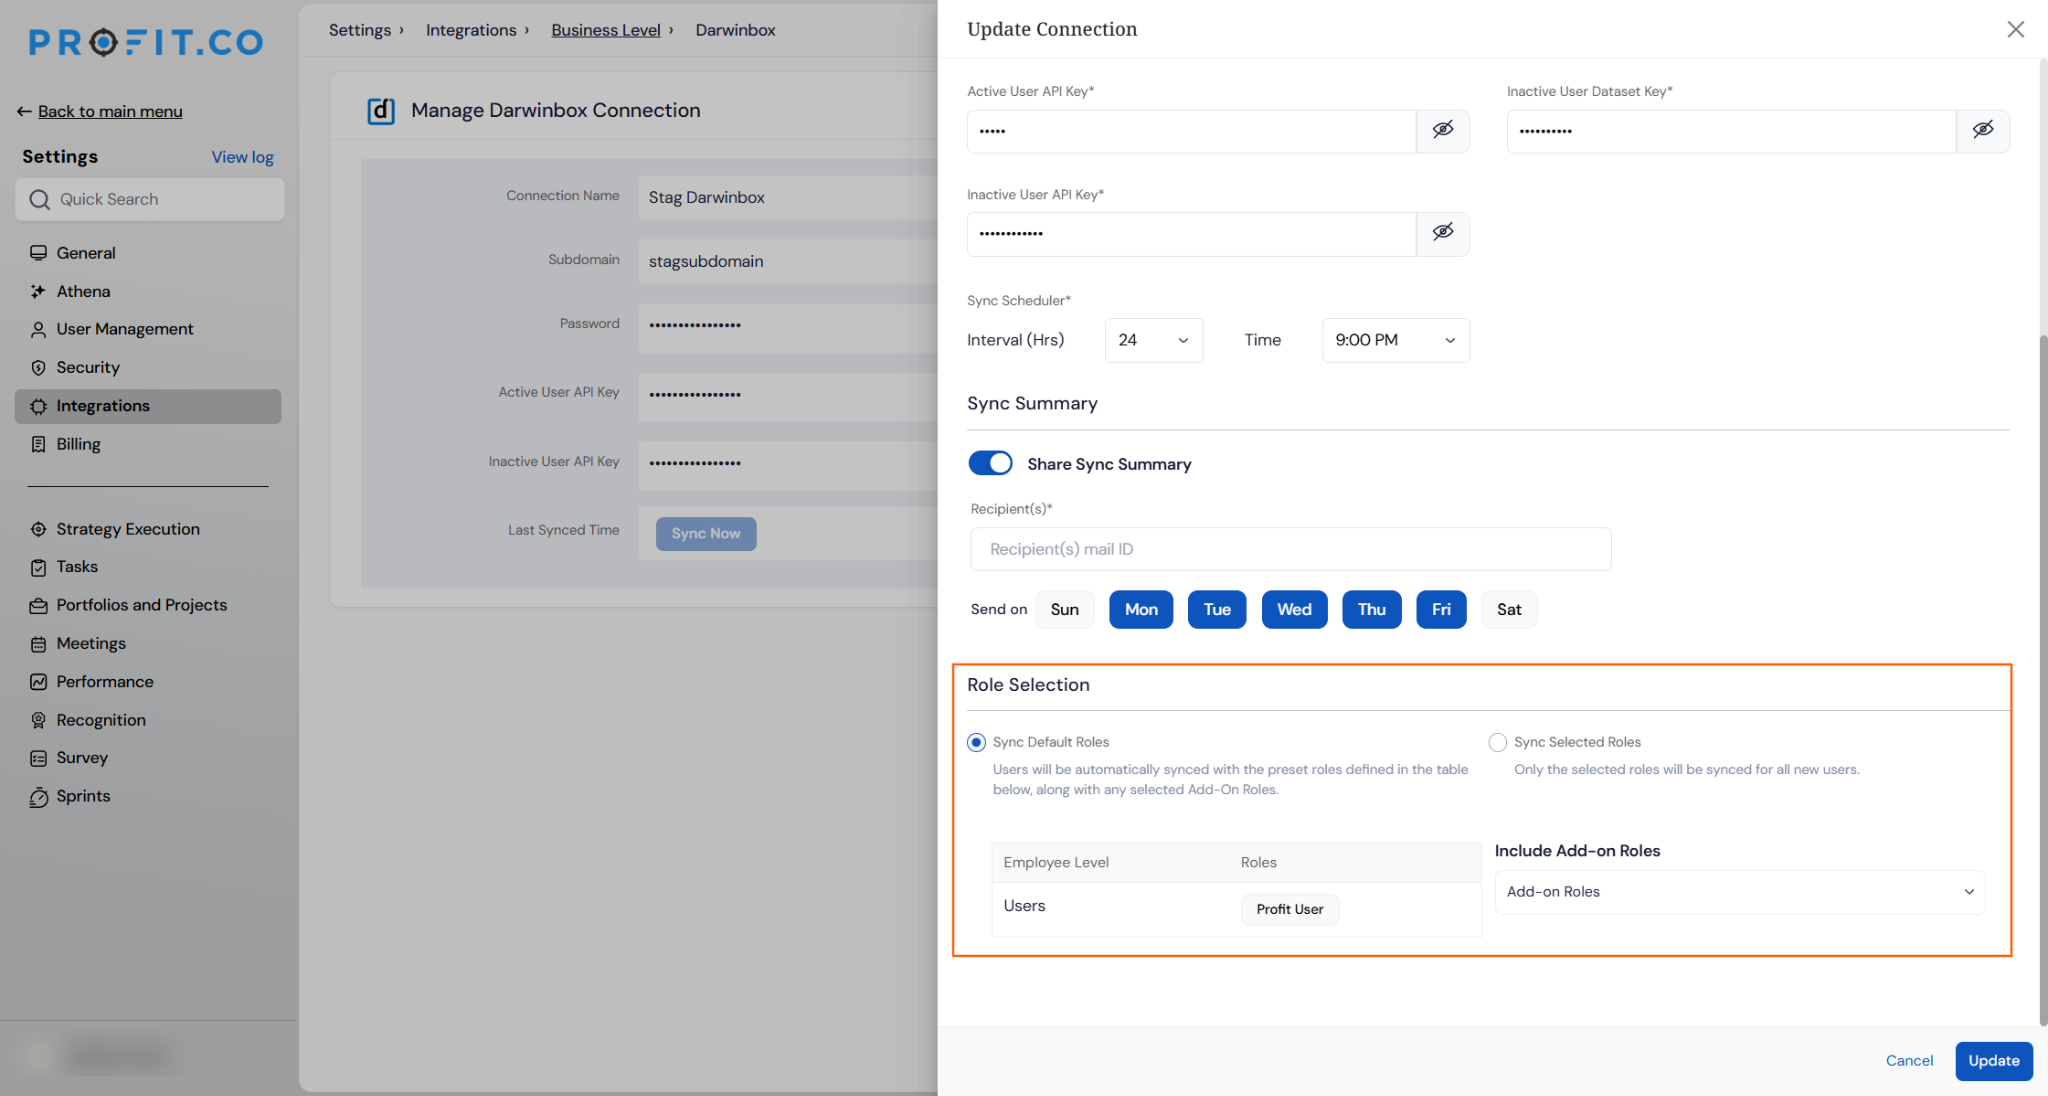The height and width of the screenshot is (1096, 2048).
Task: Expand the Add-on Roles dropdown
Action: coord(1739,892)
